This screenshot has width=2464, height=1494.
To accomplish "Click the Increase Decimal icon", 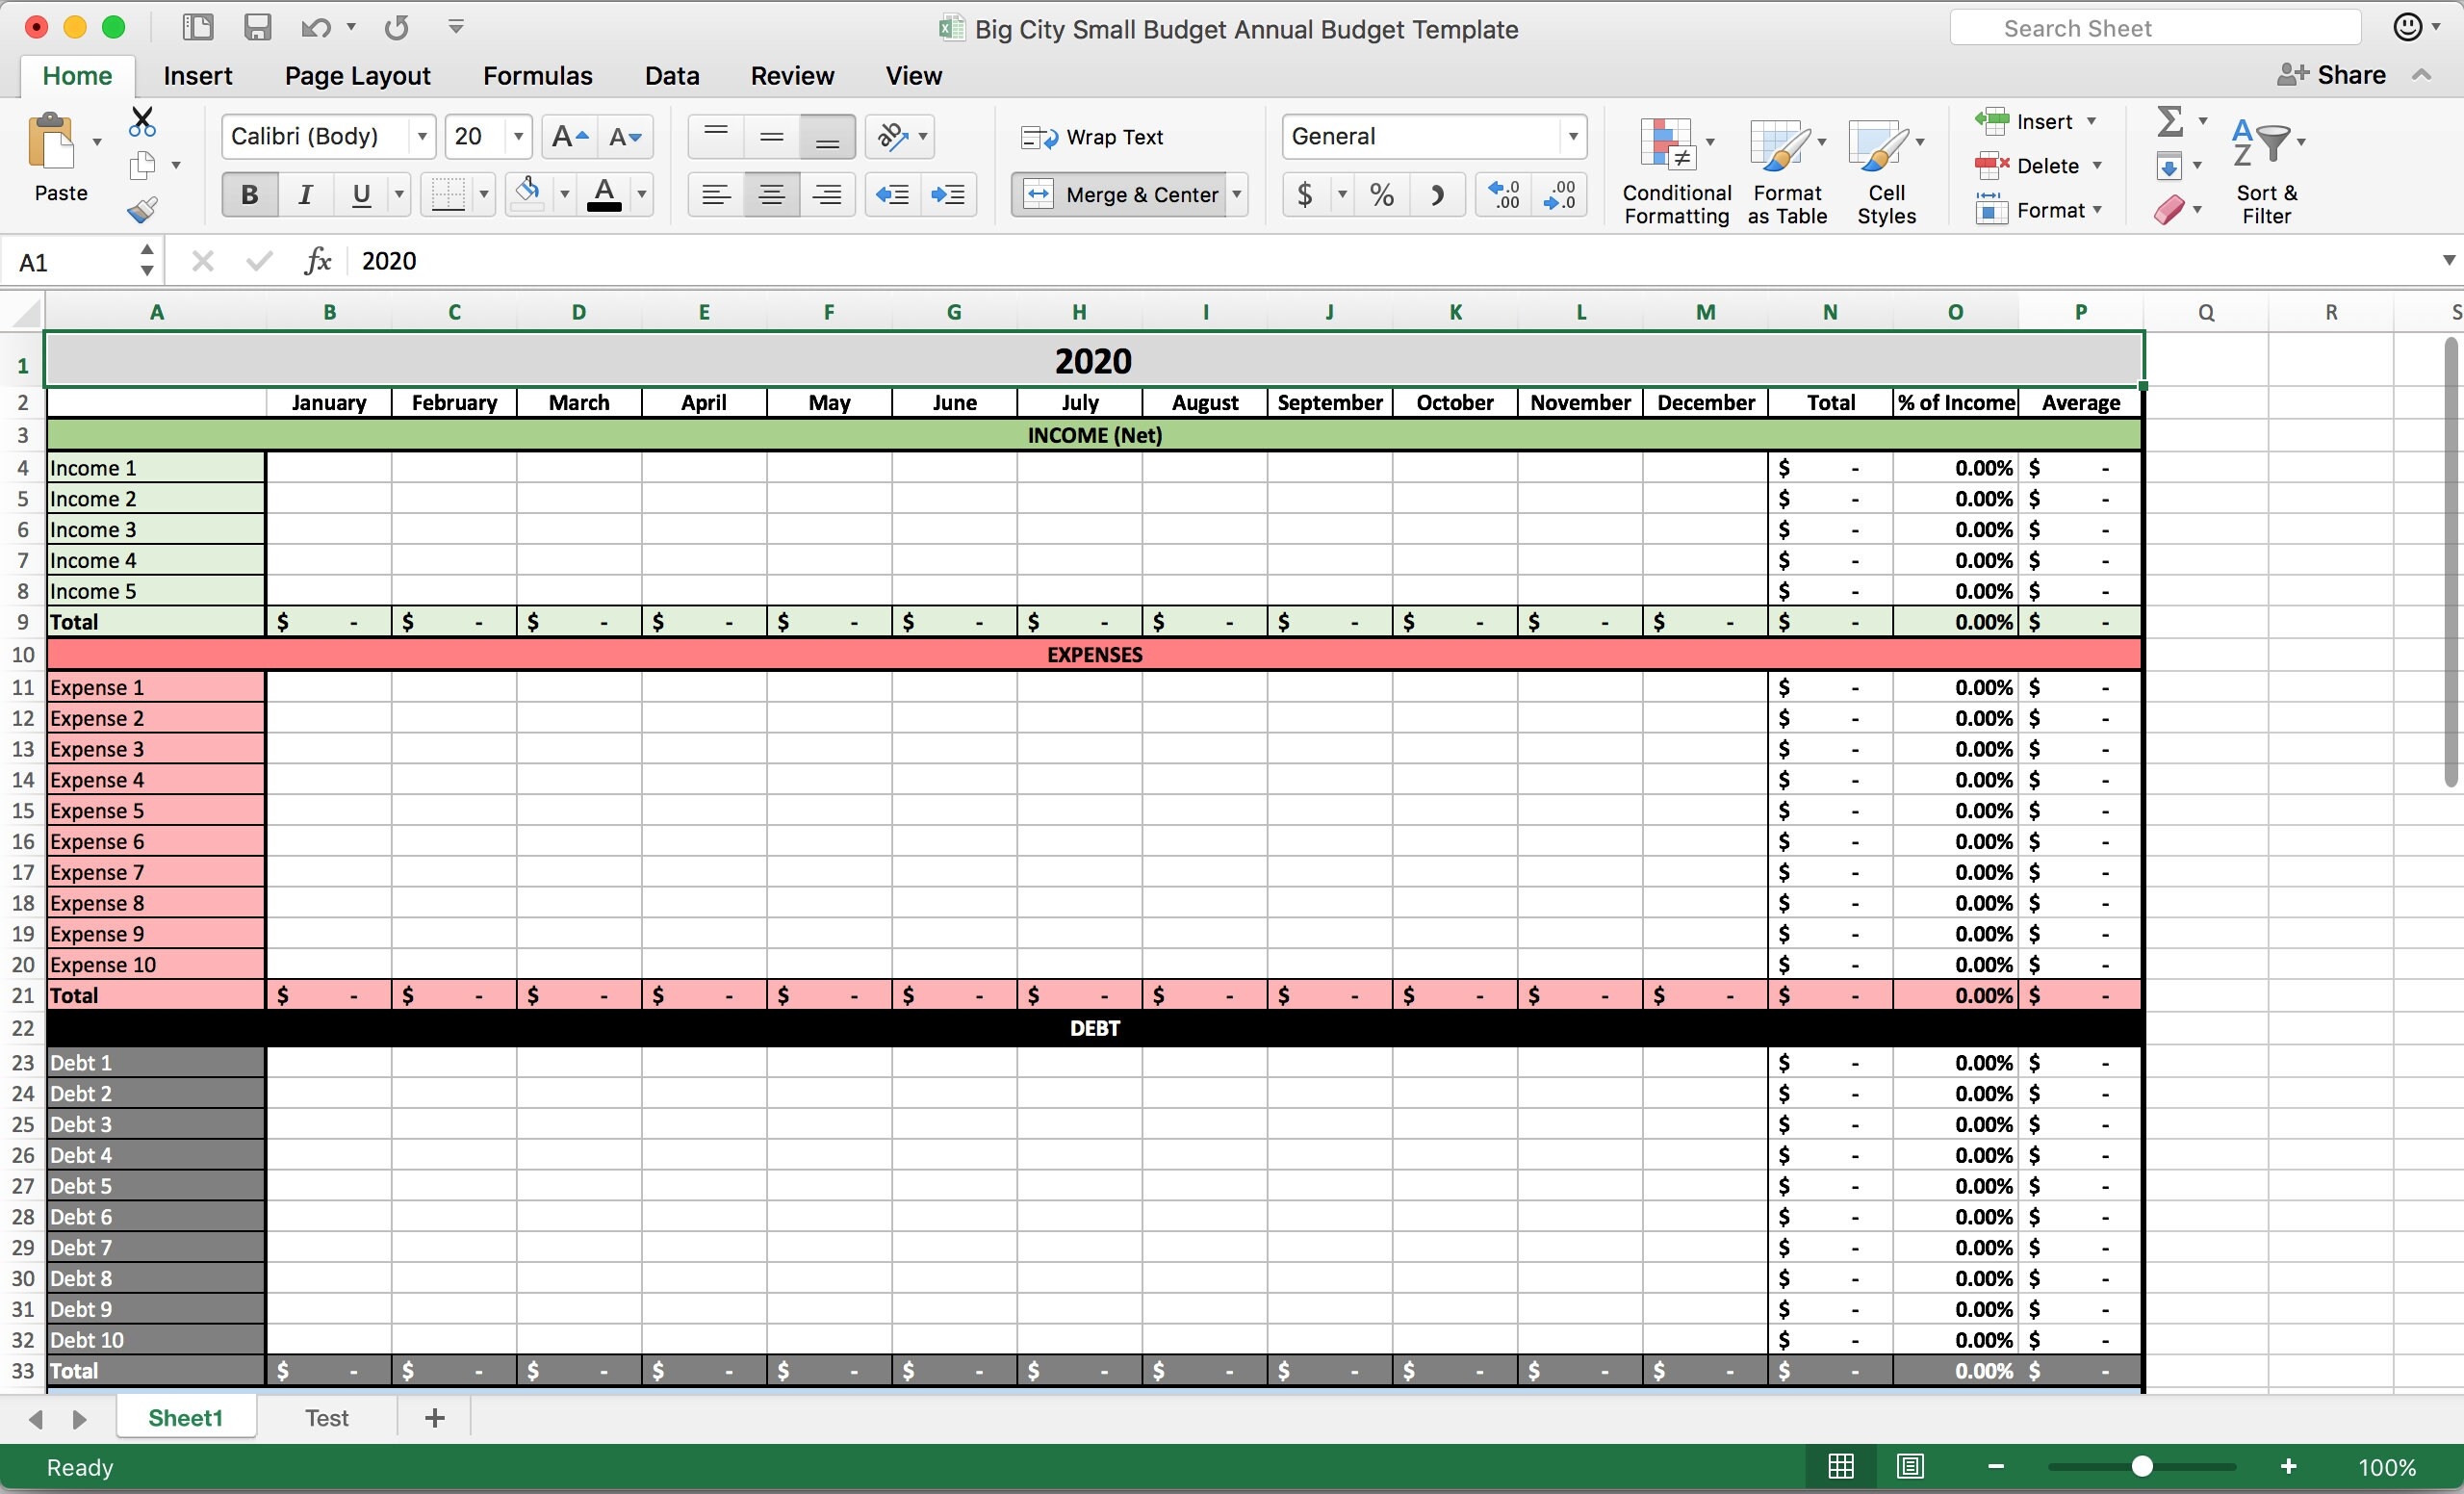I will [1503, 194].
